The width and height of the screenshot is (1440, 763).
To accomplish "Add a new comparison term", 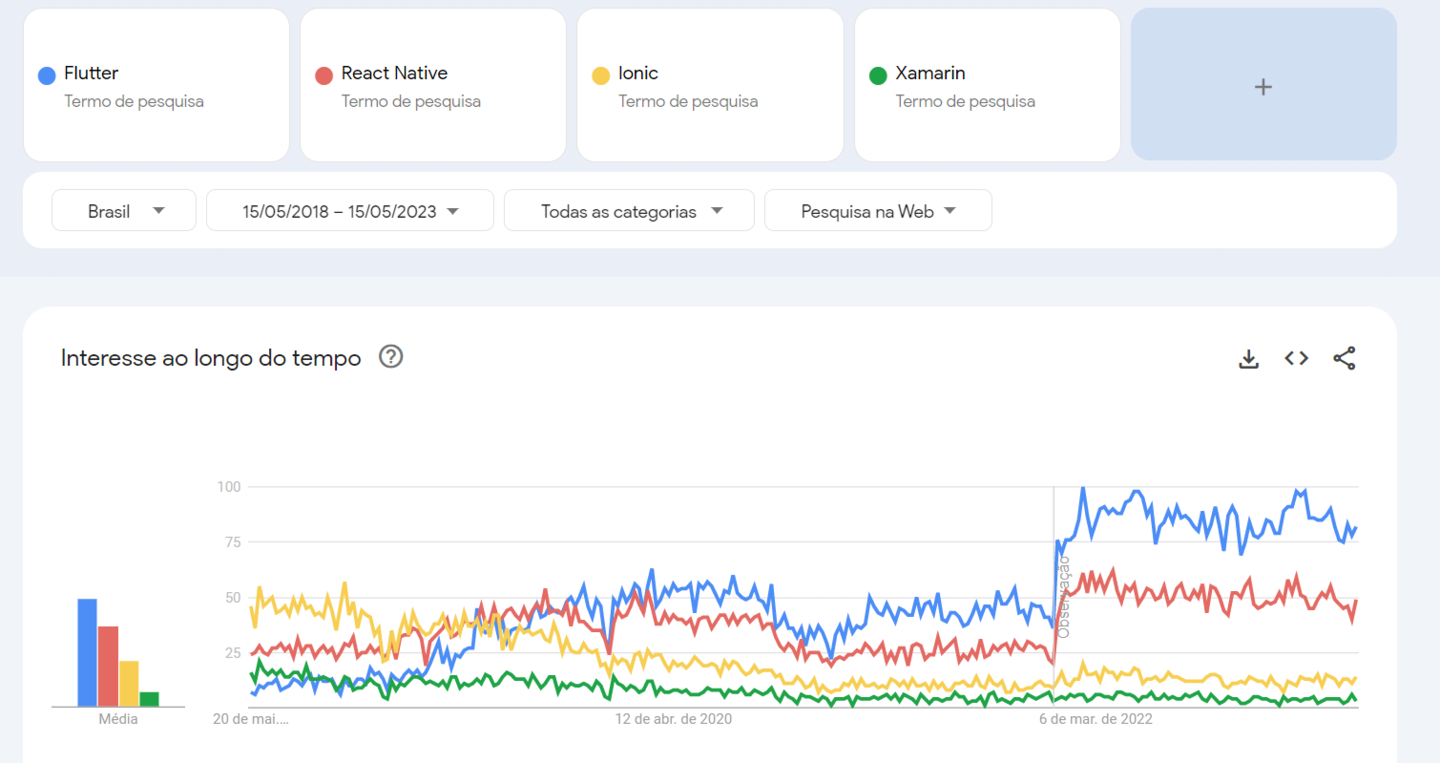I will (1263, 86).
